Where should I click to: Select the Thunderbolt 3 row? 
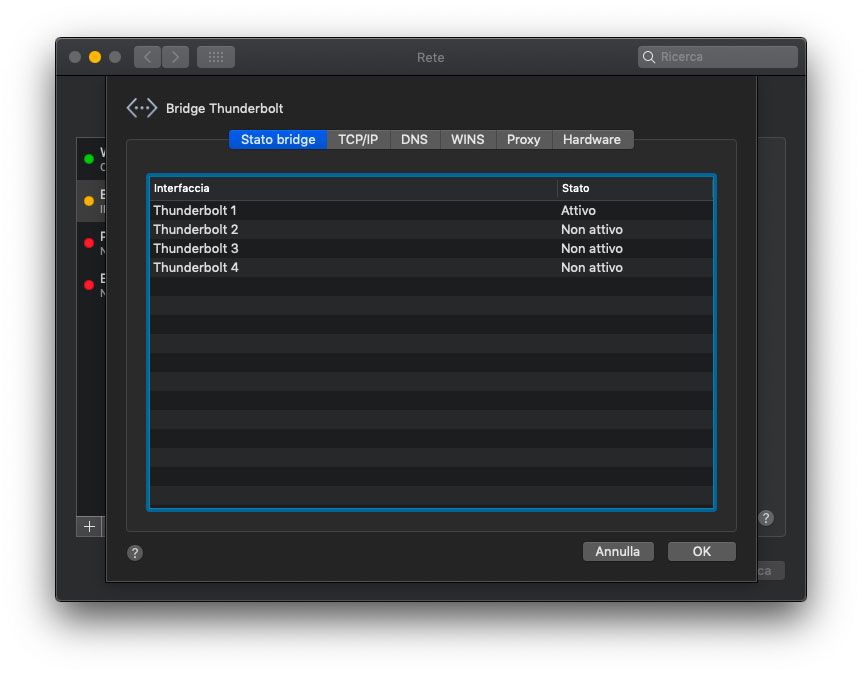click(432, 248)
